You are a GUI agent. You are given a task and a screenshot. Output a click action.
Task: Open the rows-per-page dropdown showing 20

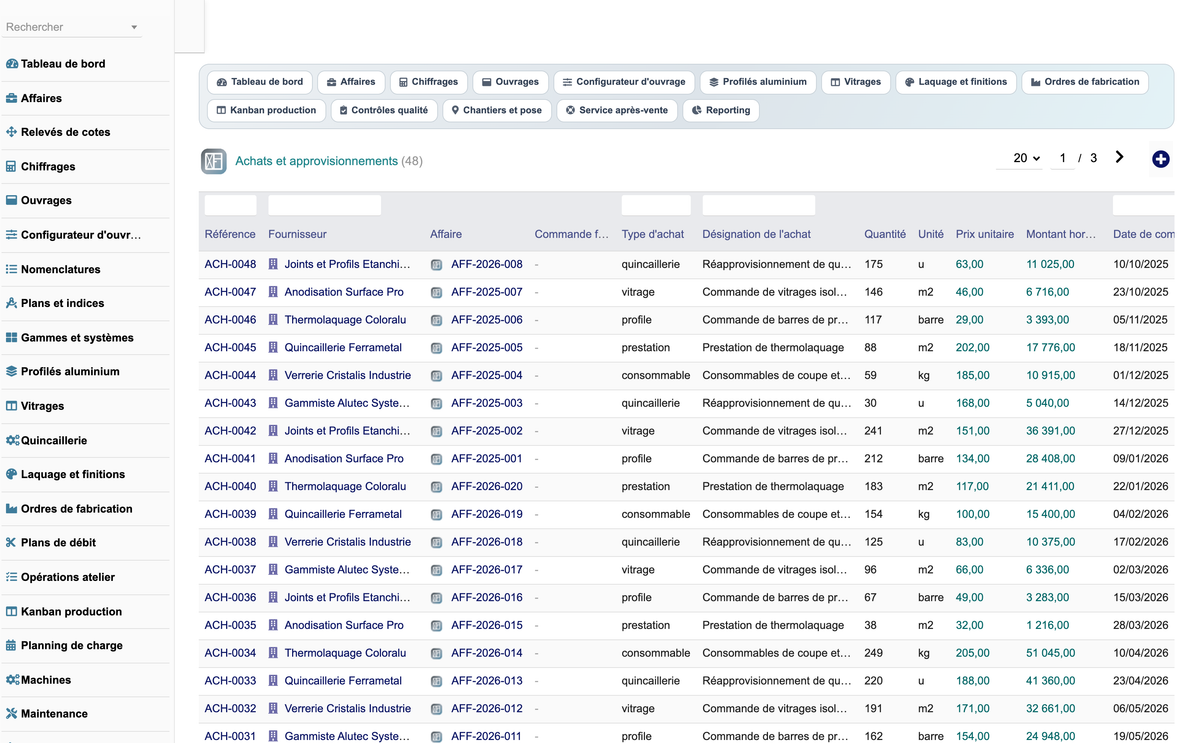point(1020,158)
